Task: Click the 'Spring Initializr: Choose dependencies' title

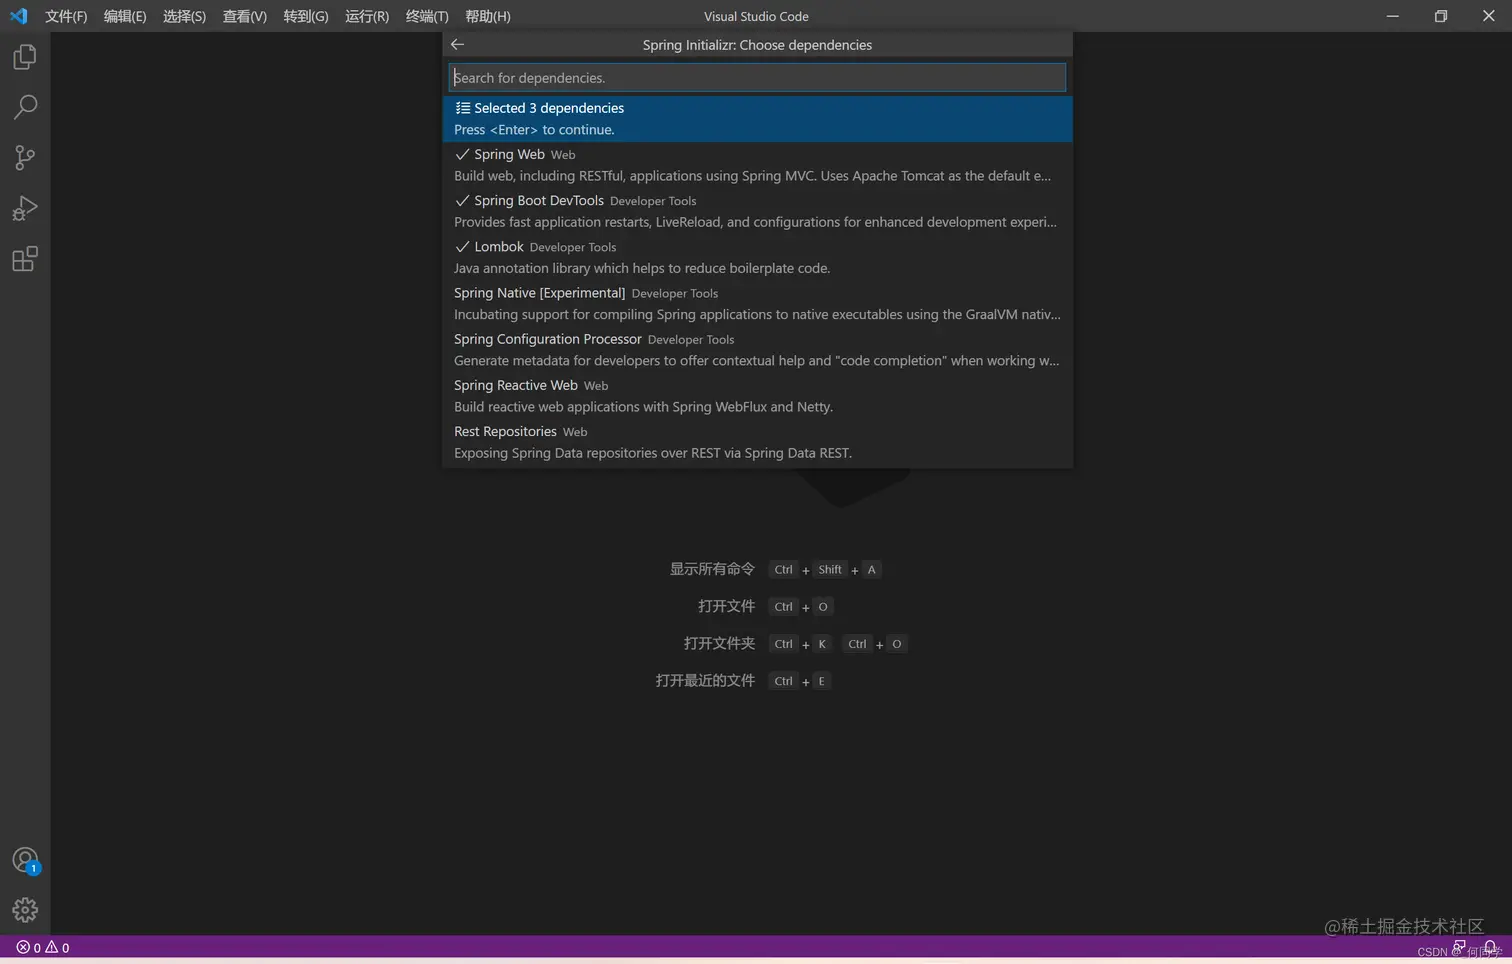Action: 757,45
